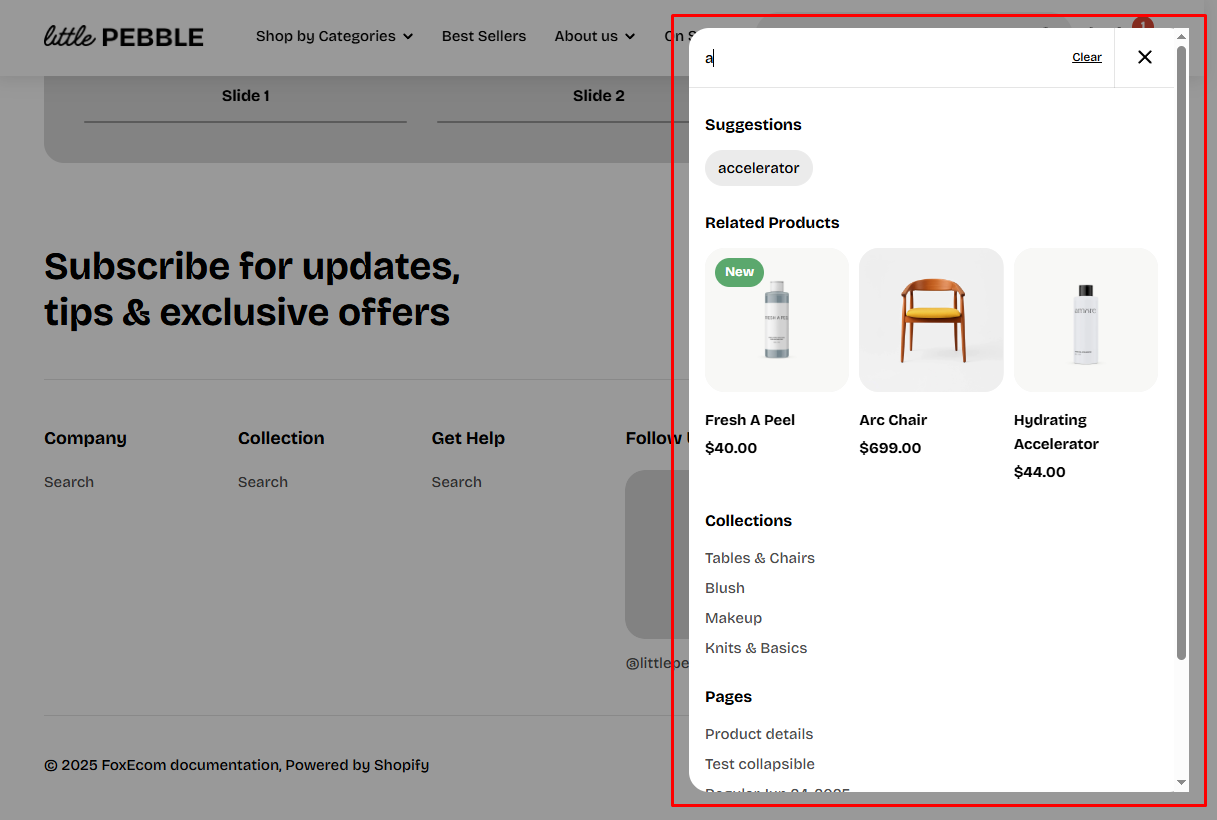Click the Fresh A Peel product title
The image size is (1217, 820).
click(750, 420)
